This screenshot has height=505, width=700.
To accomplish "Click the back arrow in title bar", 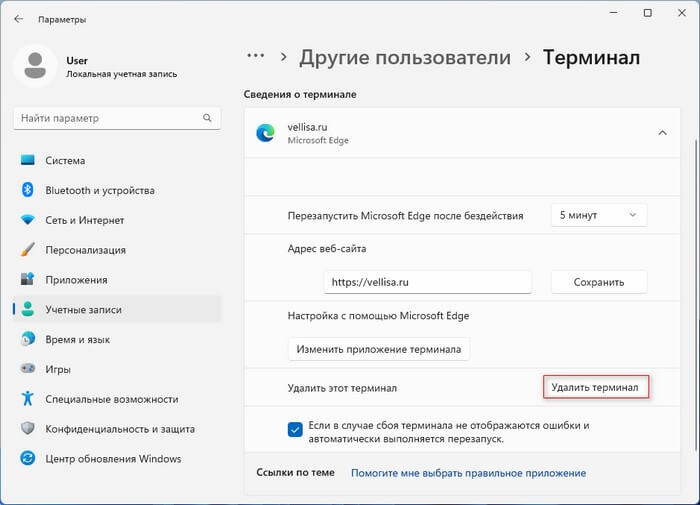I will pyautogui.click(x=18, y=19).
